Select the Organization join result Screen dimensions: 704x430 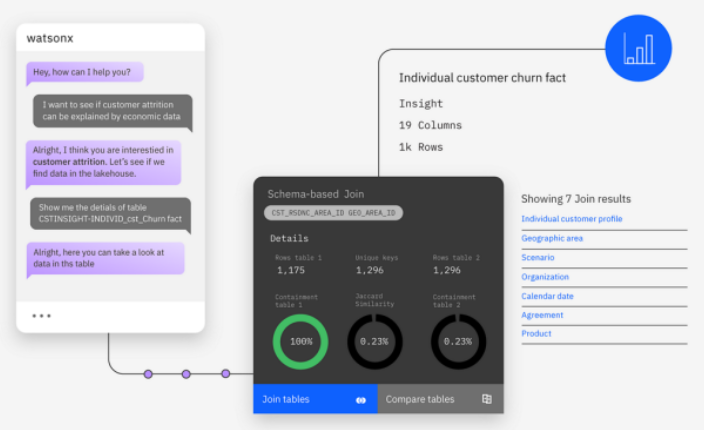click(545, 277)
